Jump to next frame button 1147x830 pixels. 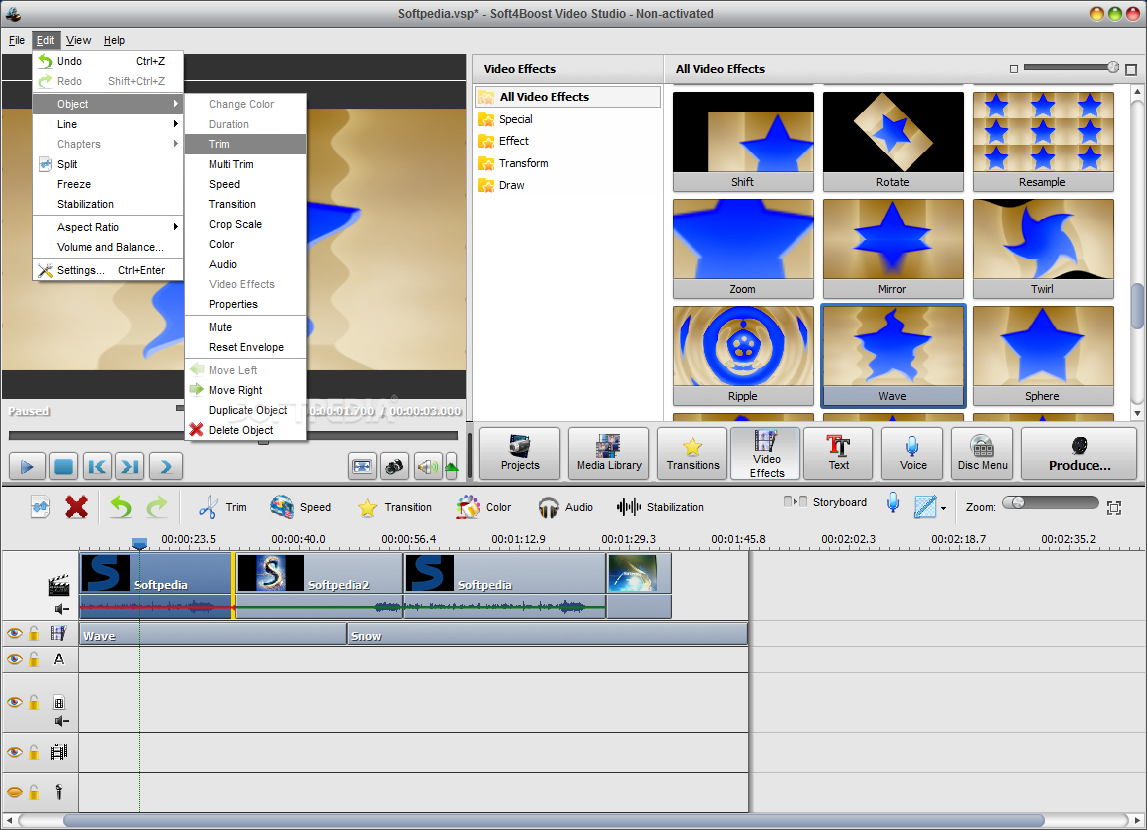point(130,467)
